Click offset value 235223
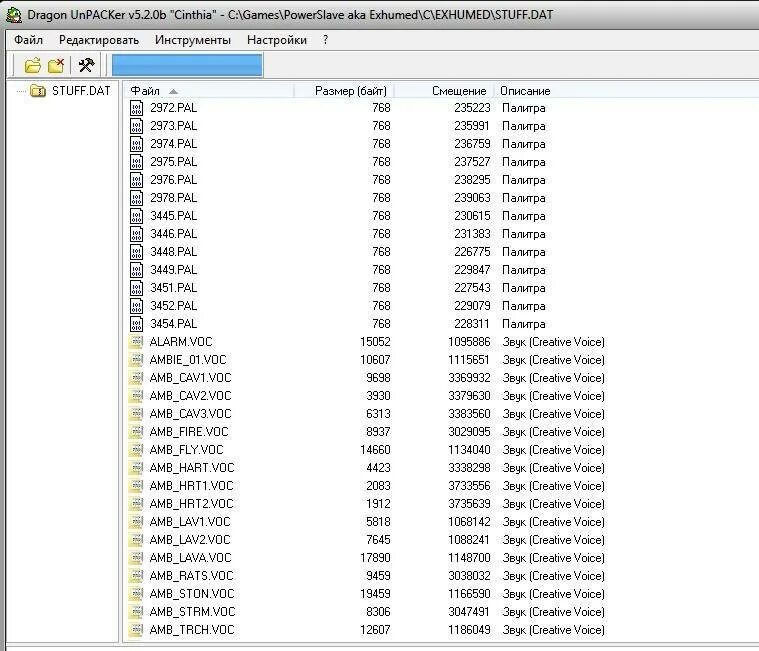759x651 pixels. [472, 108]
